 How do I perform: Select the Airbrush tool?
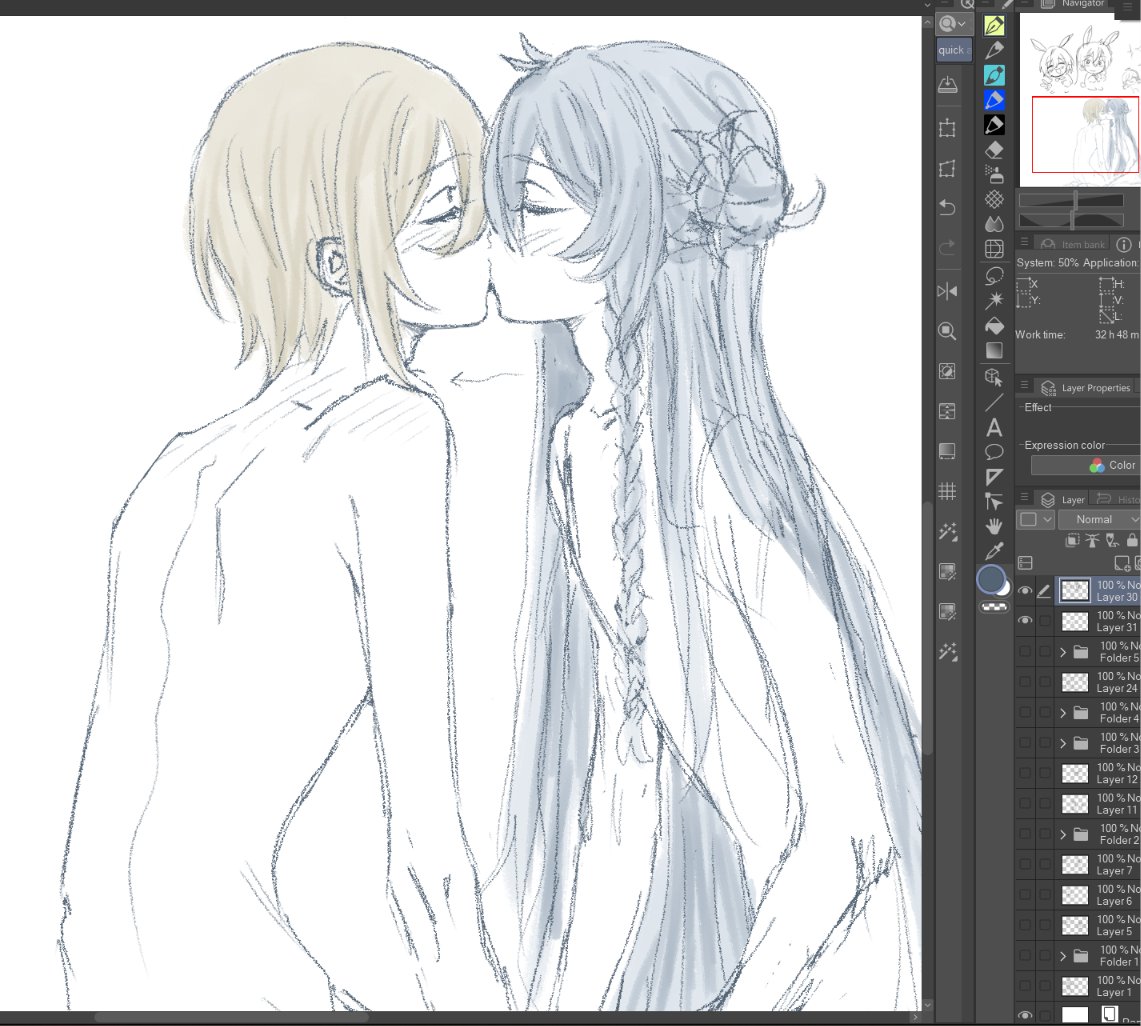click(994, 175)
